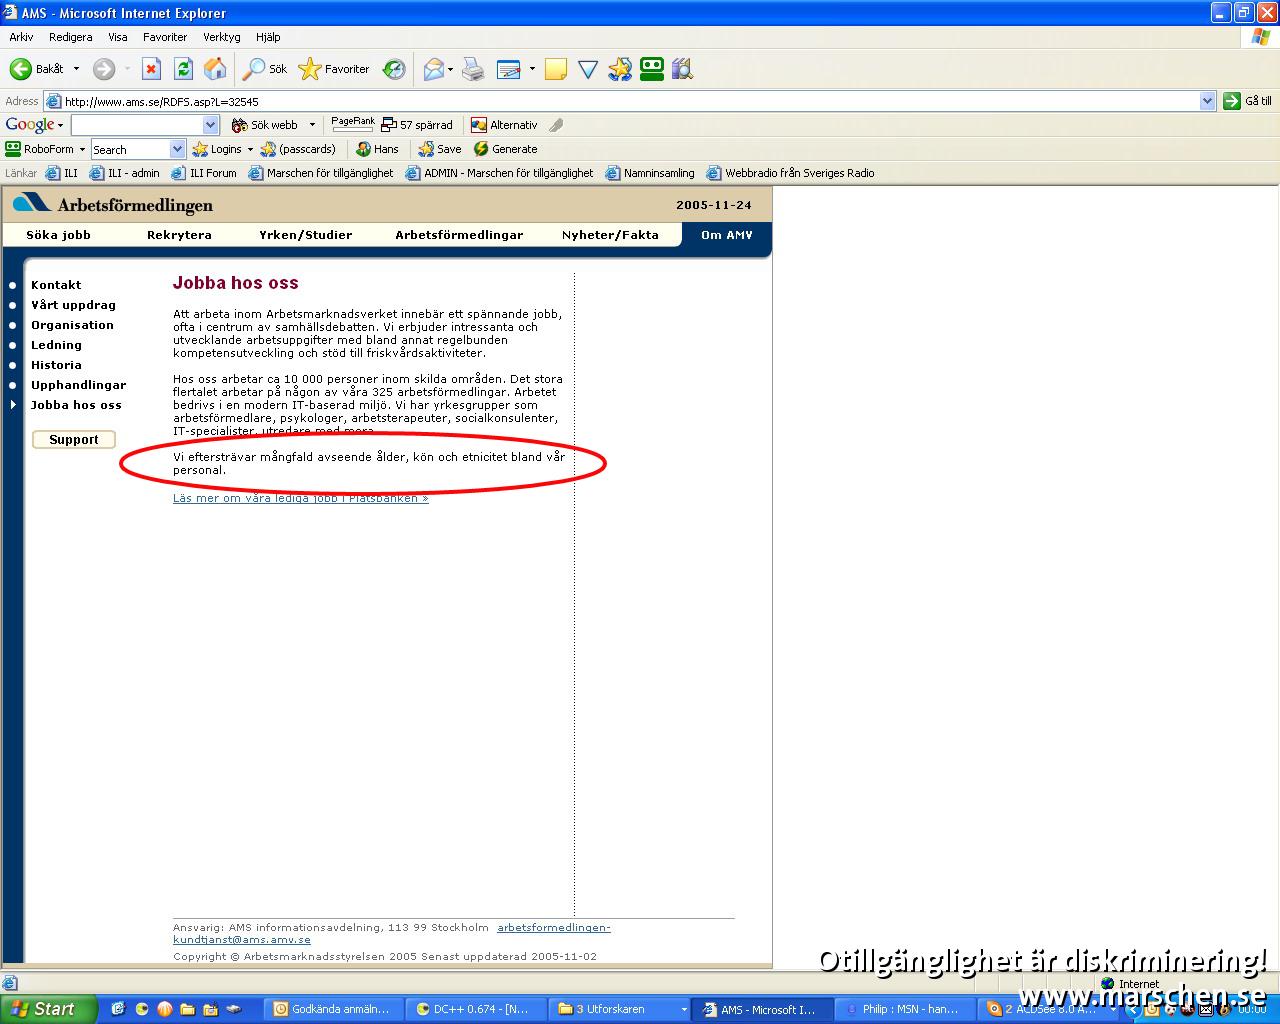This screenshot has width=1280, height=1024.
Task: Open the RoboForm Search field dropdown
Action: (x=177, y=149)
